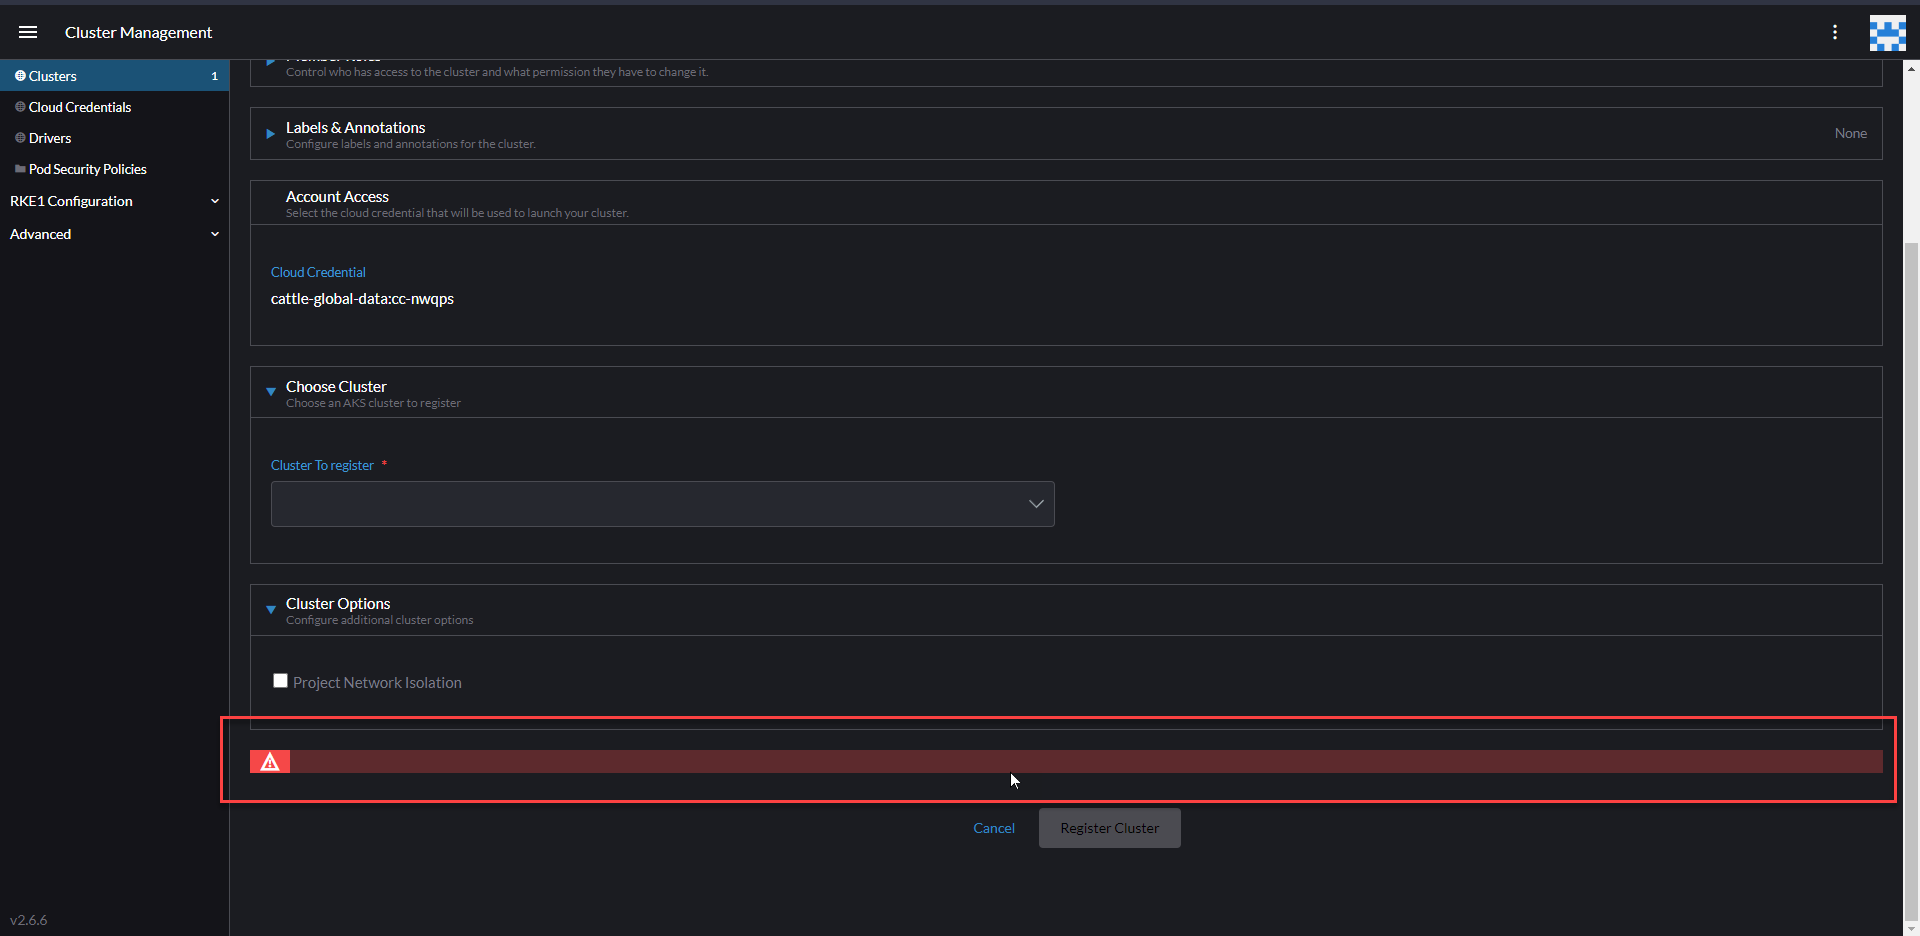Screen dimensions: 1920x936
Task: Click the Rancher logo
Action: 1888,32
